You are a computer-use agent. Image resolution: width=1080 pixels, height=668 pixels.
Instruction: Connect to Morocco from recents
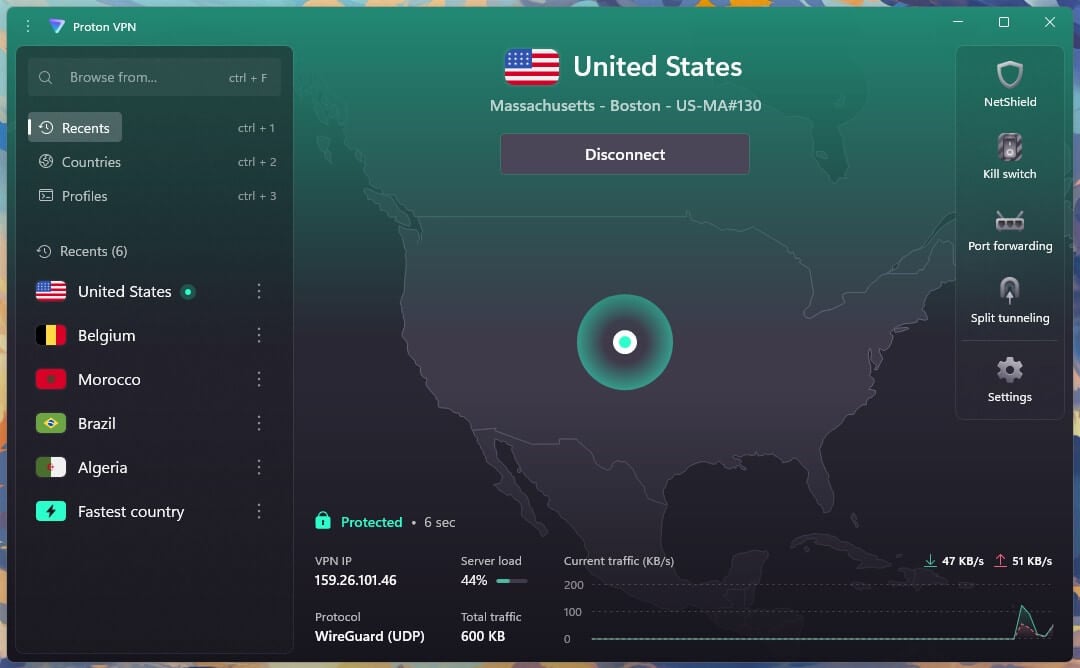click(109, 379)
